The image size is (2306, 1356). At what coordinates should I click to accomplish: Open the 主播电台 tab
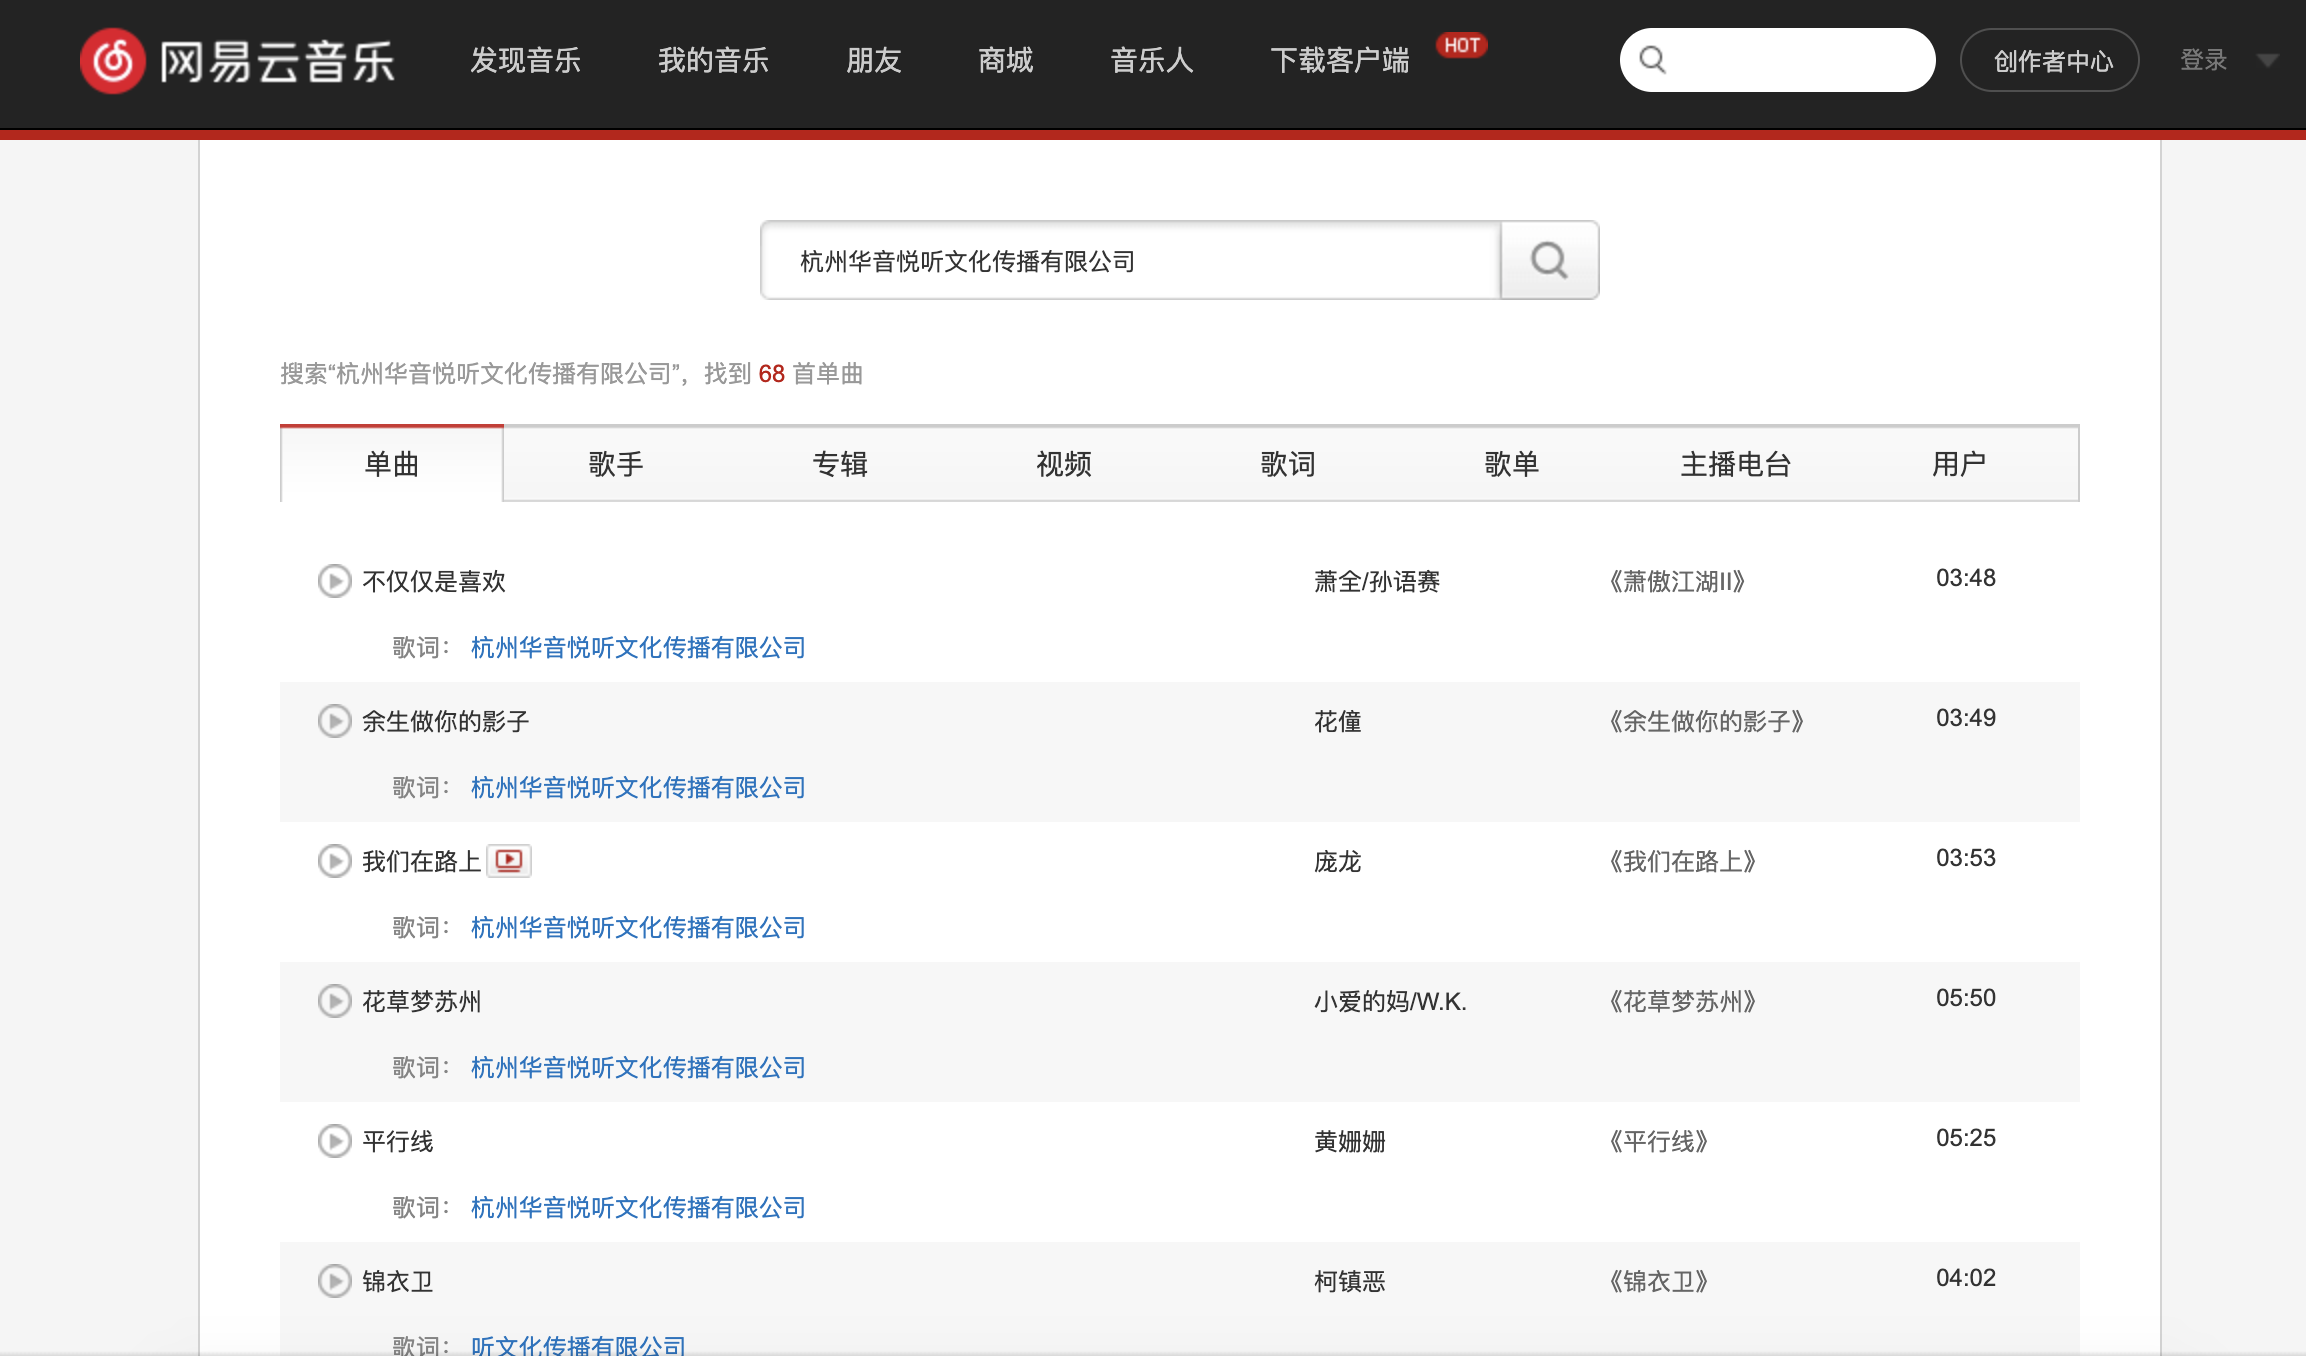point(1735,464)
